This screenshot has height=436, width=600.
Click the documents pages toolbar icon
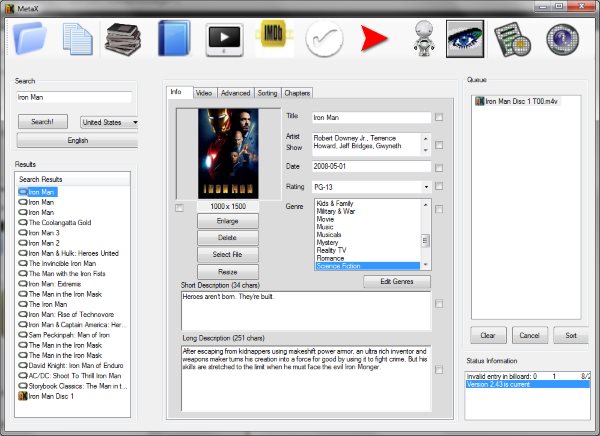77,39
